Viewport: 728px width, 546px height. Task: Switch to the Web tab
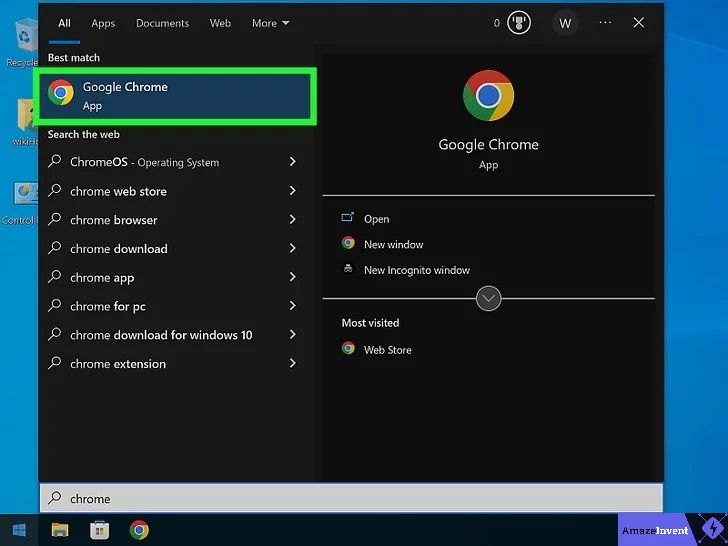(220, 23)
